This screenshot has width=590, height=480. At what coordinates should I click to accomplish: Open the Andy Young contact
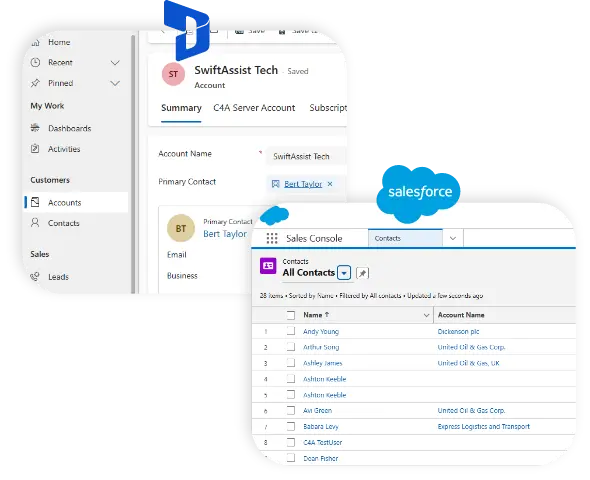pos(321,331)
